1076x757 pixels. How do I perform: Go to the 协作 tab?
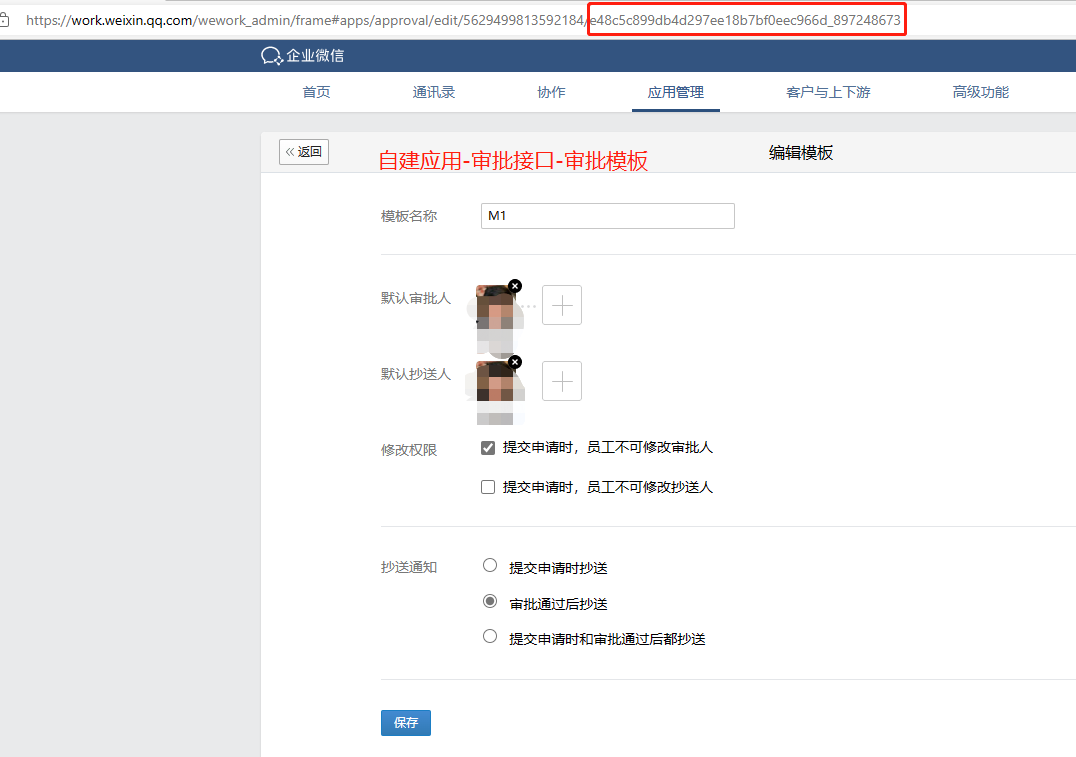click(x=551, y=92)
